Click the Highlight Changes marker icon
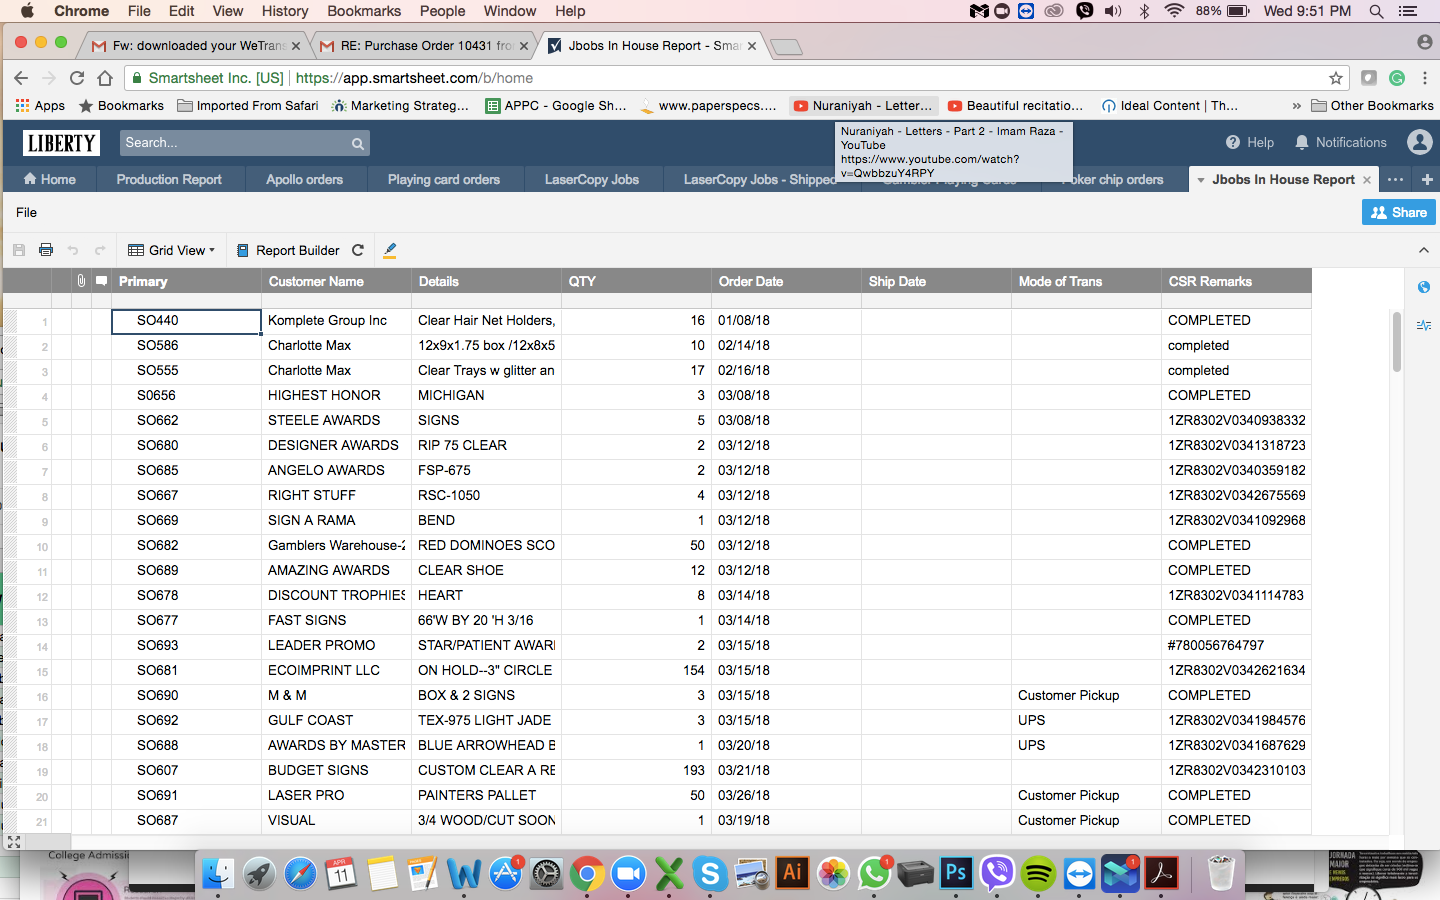 click(390, 250)
